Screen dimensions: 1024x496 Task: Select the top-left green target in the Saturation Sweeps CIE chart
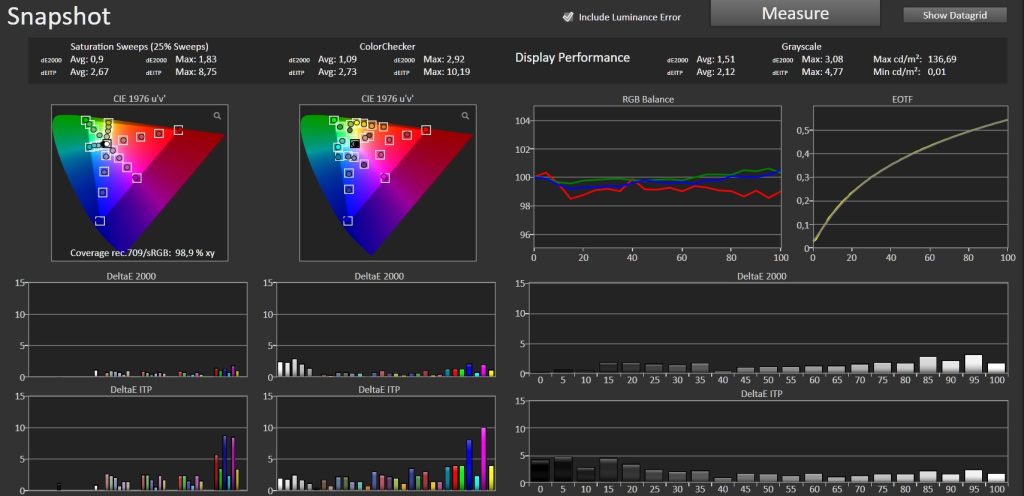[86, 120]
